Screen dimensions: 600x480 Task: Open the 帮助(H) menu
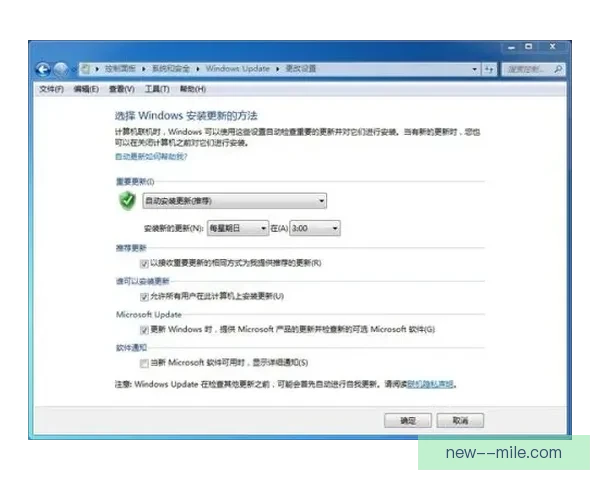tap(193, 89)
